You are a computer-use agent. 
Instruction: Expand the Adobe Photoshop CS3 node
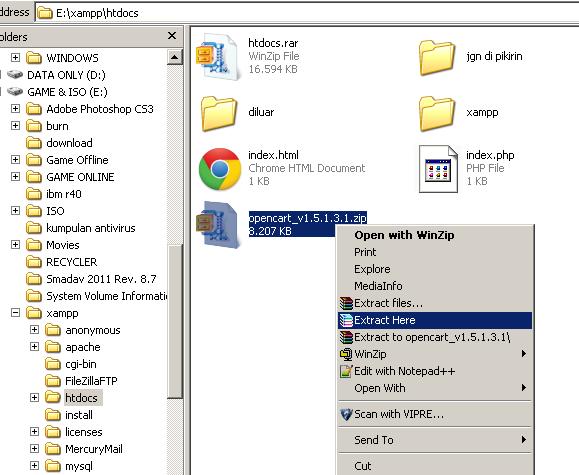(15, 109)
